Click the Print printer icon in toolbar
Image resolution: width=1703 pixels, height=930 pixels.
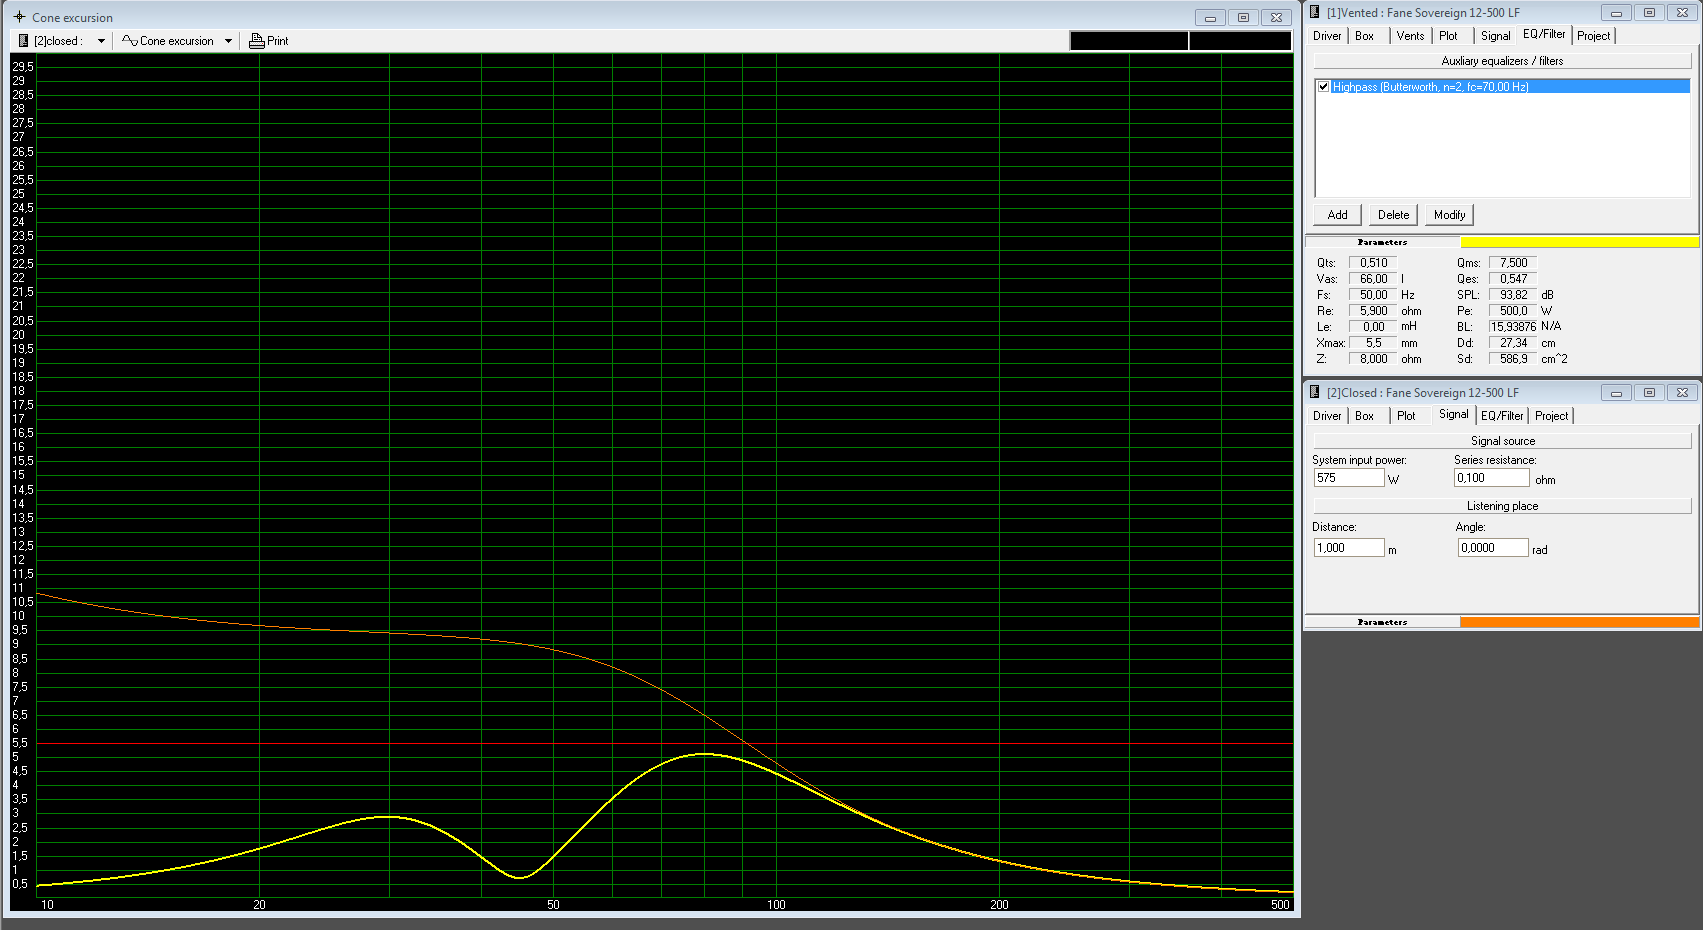(256, 41)
